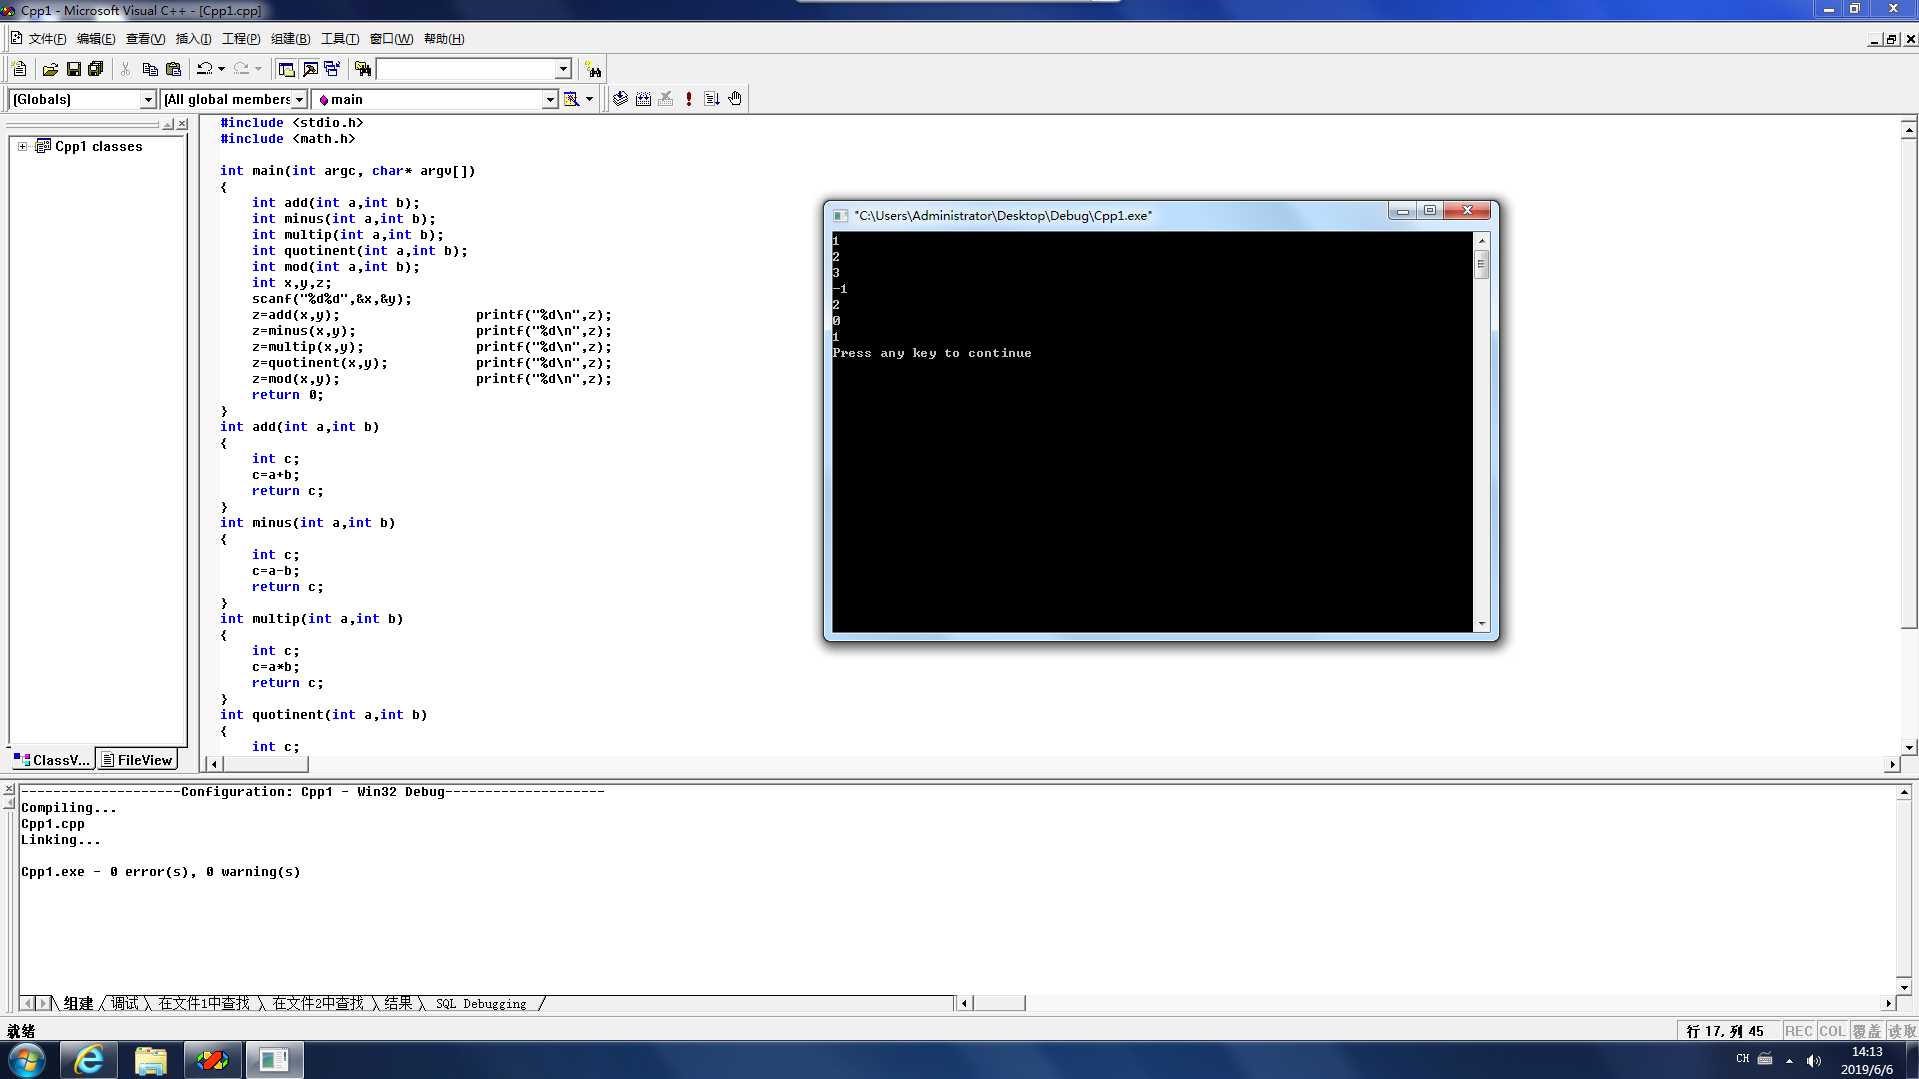Toggle the Workspace window icon
The width and height of the screenshot is (1919, 1079).
coord(287,69)
